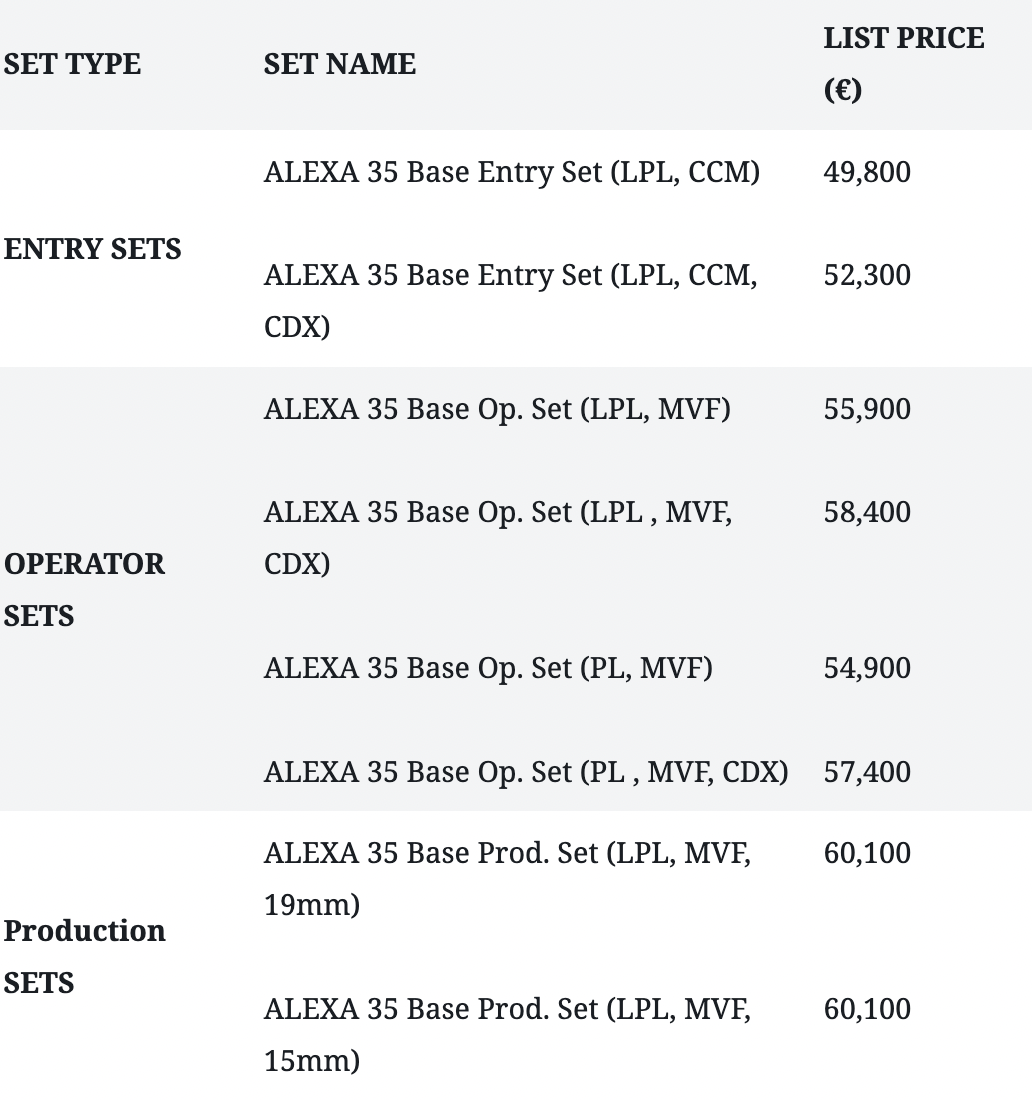Image resolution: width=1032 pixels, height=1100 pixels.
Task: Click the SET TYPE column header
Action: click(x=72, y=64)
